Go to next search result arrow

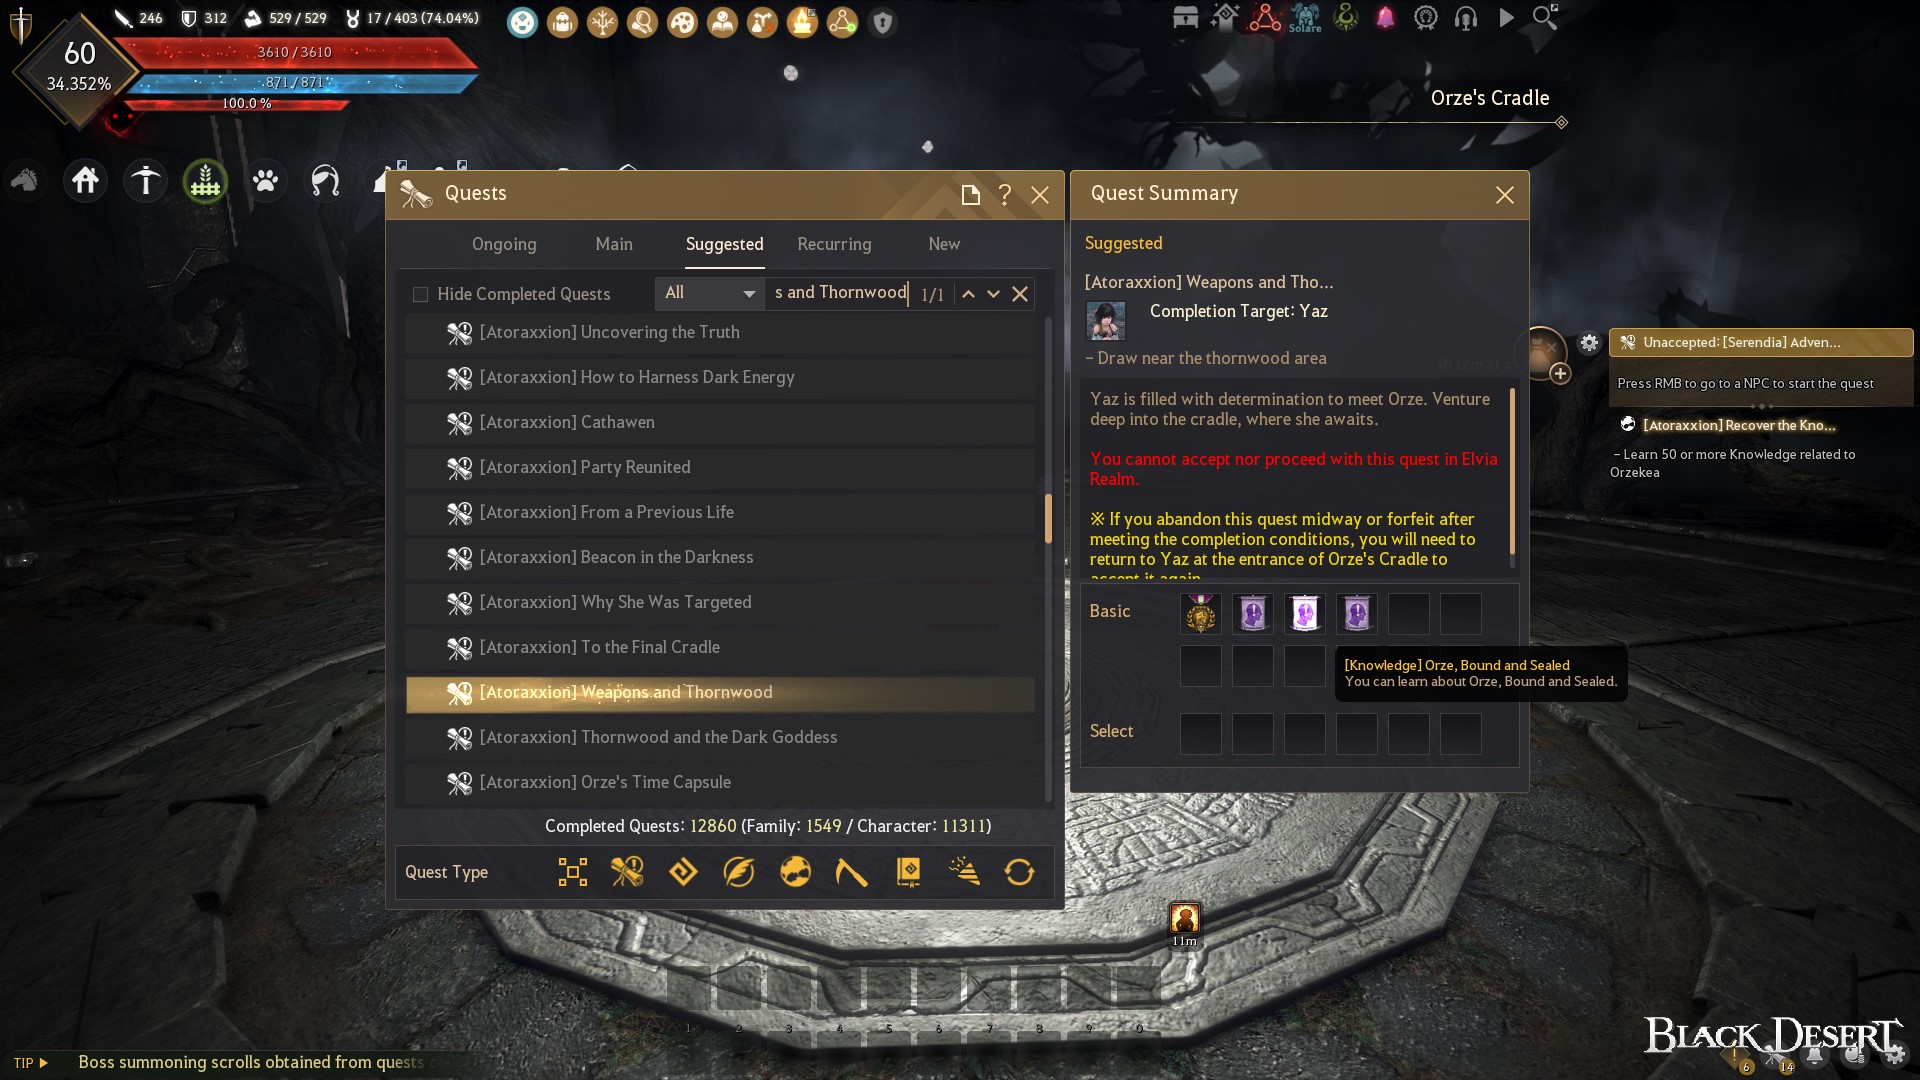click(x=993, y=294)
